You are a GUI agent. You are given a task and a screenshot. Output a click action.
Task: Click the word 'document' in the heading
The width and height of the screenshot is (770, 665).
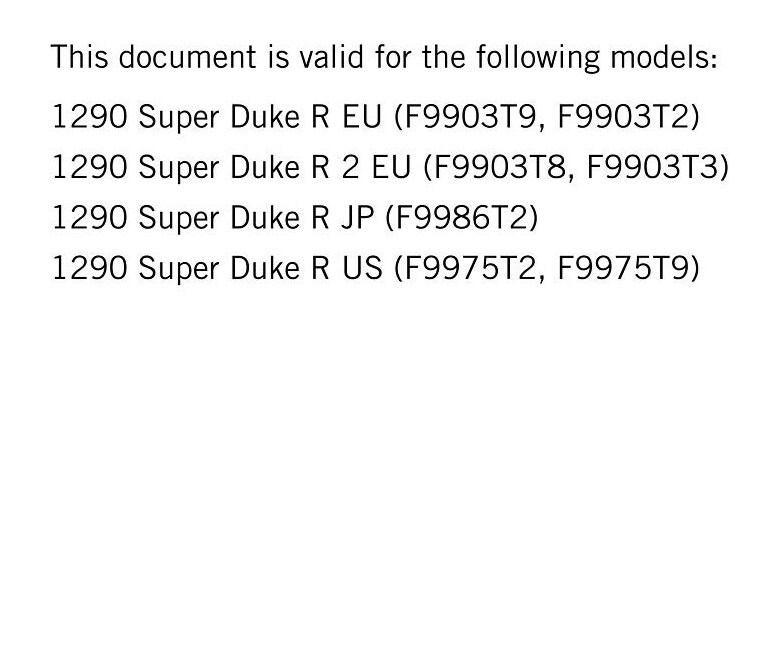click(188, 56)
